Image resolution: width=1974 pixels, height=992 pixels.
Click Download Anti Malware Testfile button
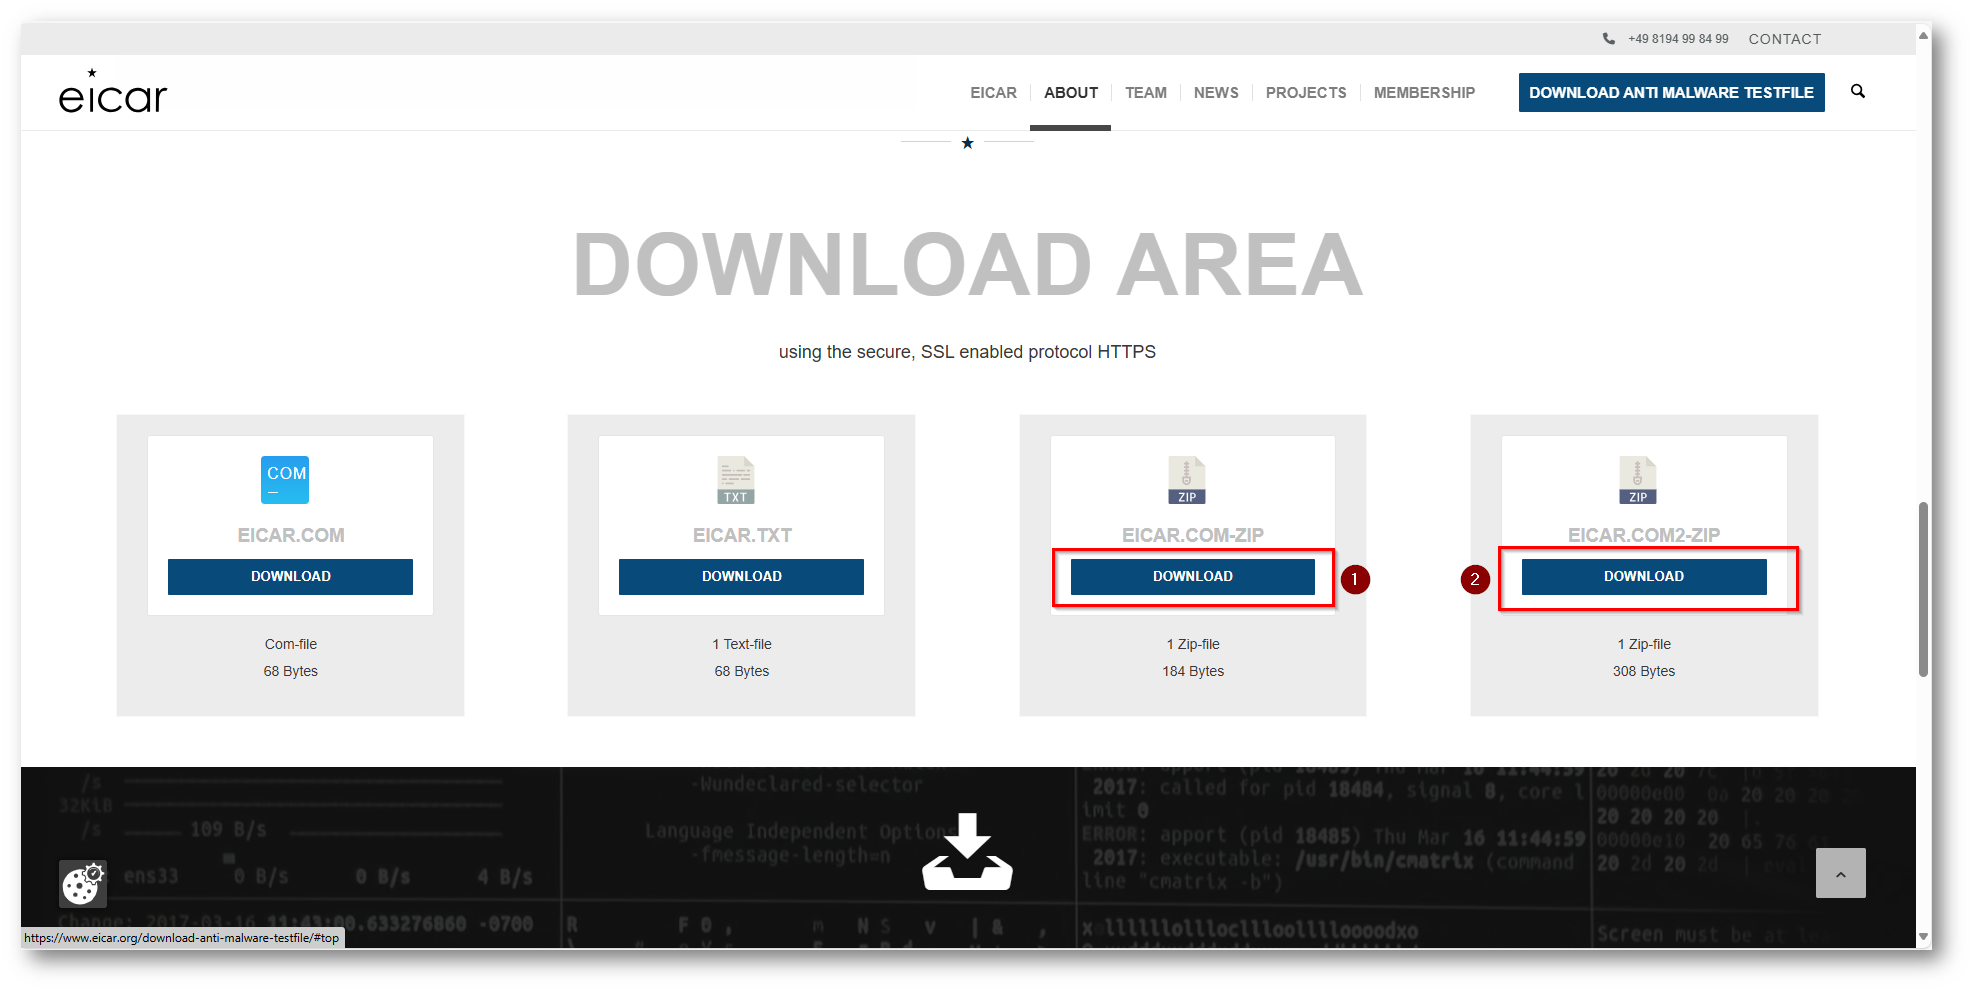tap(1671, 92)
